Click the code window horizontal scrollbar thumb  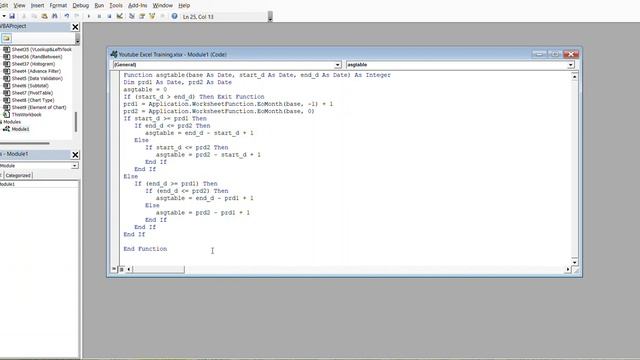pyautogui.click(x=159, y=269)
